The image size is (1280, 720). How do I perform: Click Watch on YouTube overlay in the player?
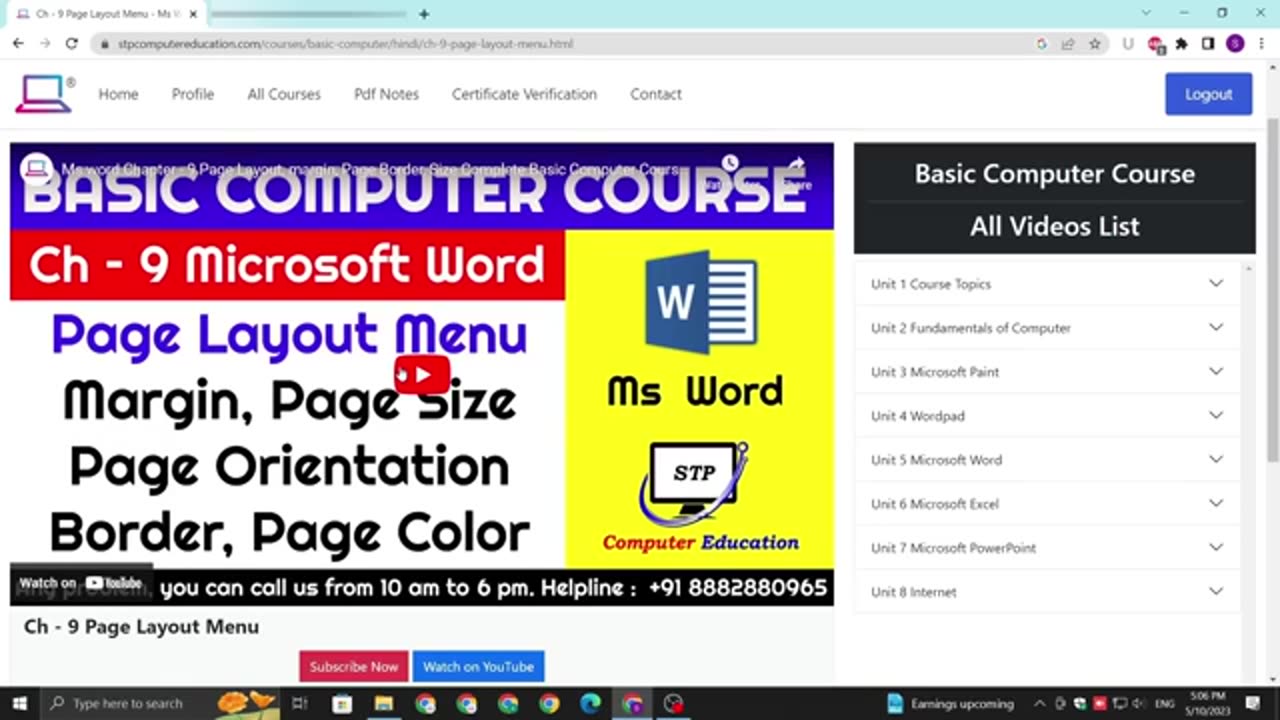click(80, 583)
